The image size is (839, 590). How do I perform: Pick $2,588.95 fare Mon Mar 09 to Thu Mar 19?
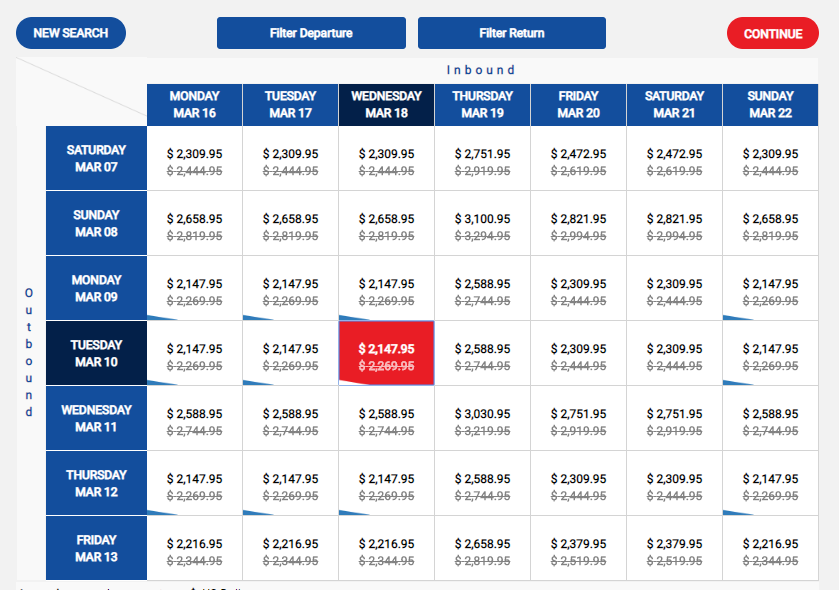[482, 288]
